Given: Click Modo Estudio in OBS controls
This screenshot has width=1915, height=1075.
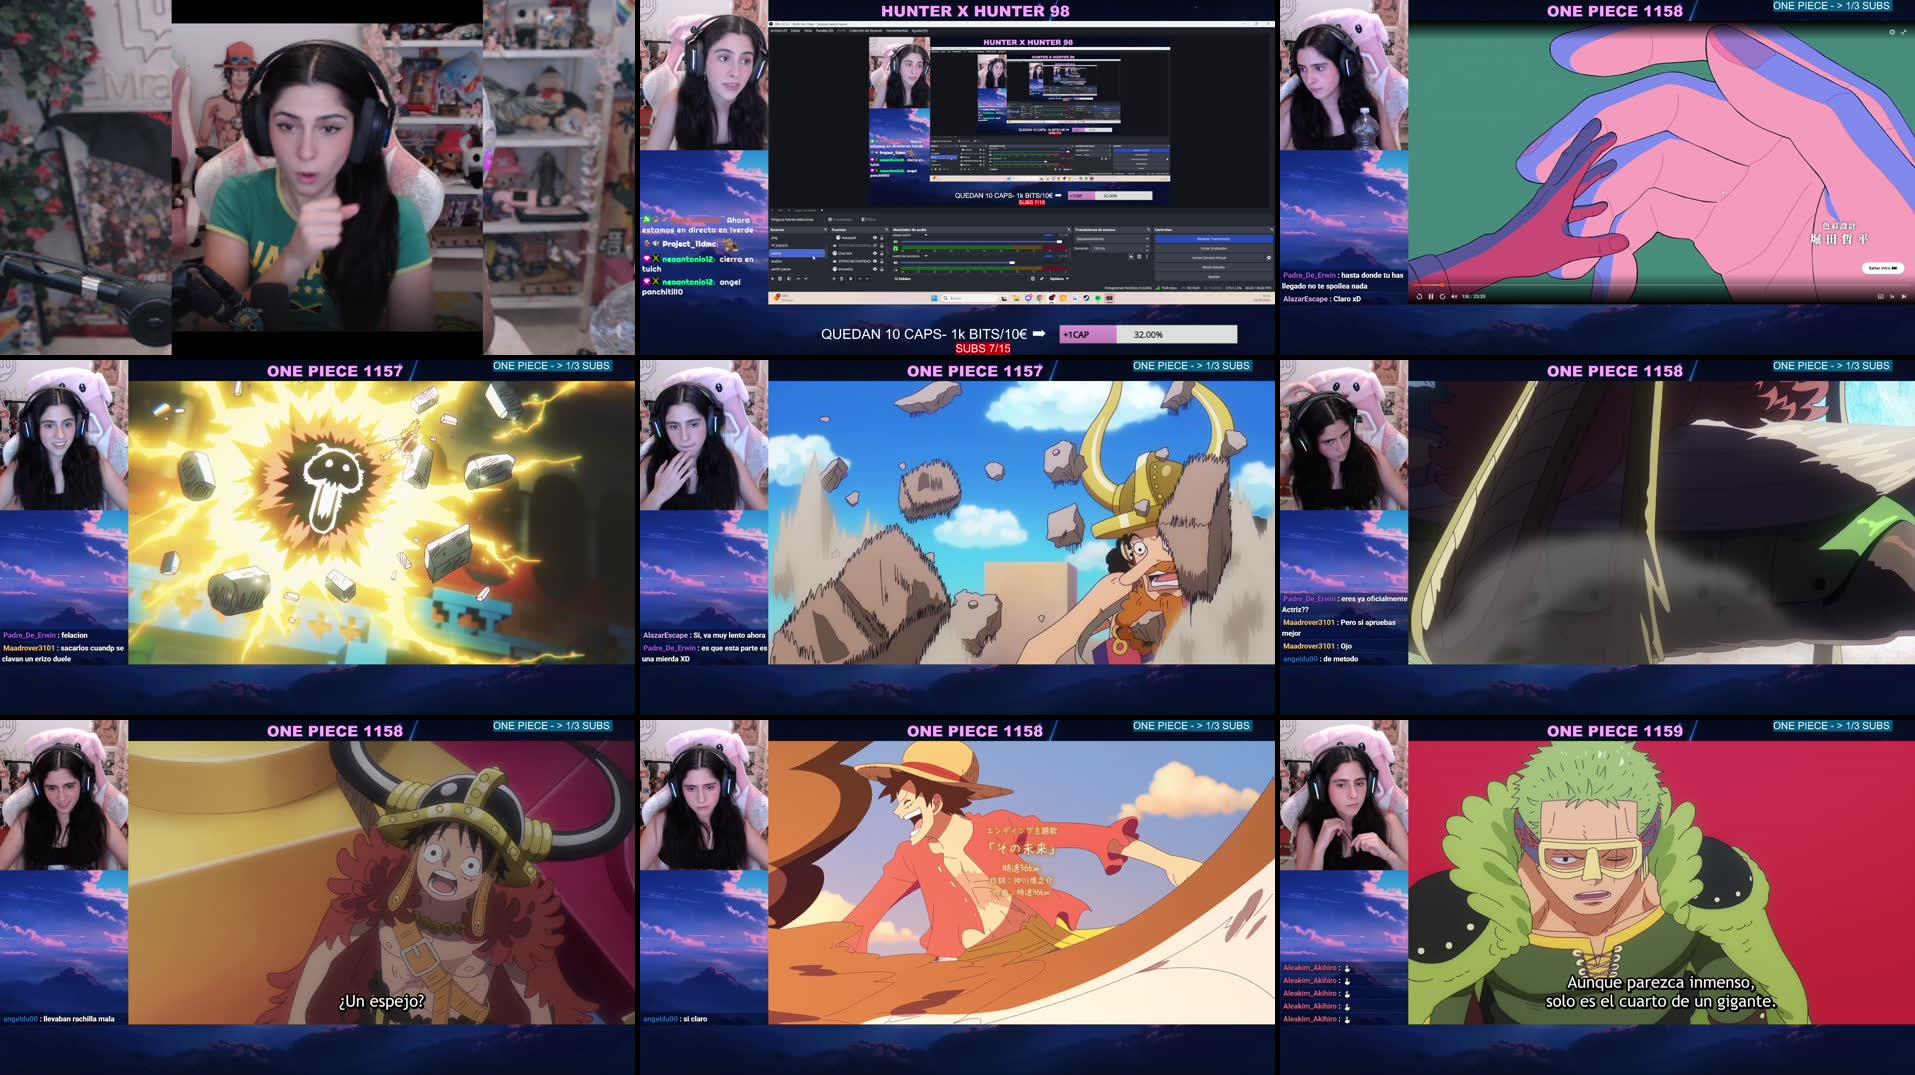Looking at the screenshot, I should 1214,267.
